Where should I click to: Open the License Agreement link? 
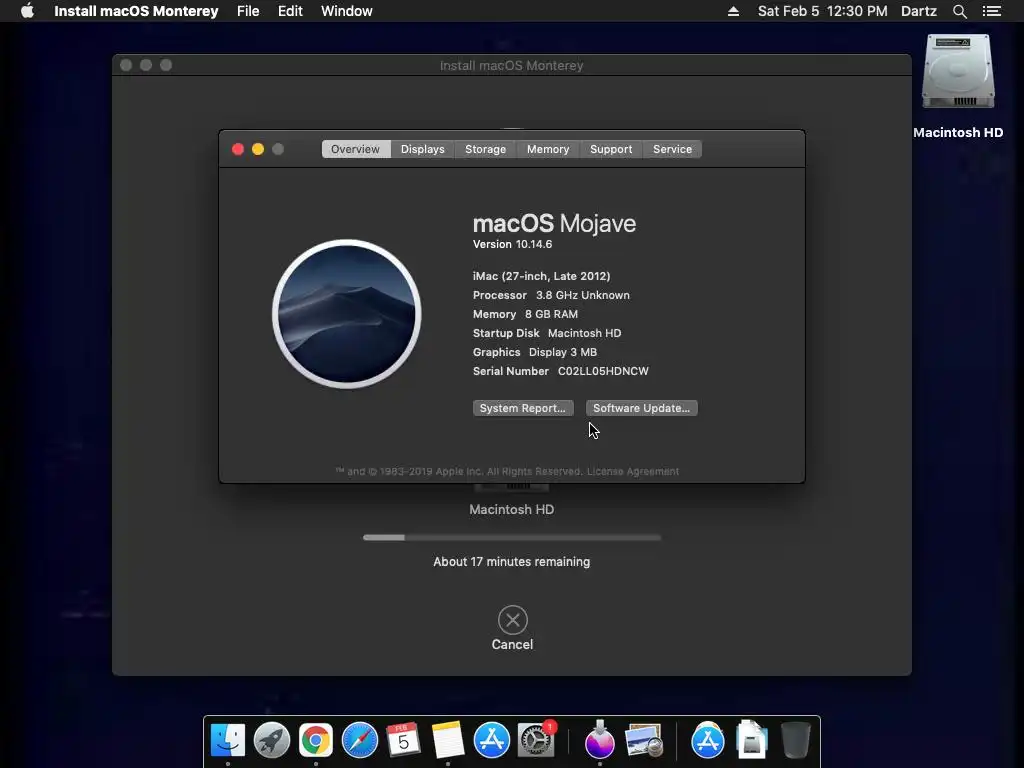click(x=633, y=472)
